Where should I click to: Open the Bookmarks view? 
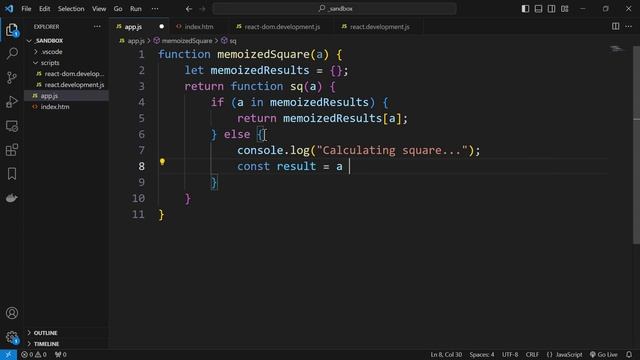tap(12, 174)
